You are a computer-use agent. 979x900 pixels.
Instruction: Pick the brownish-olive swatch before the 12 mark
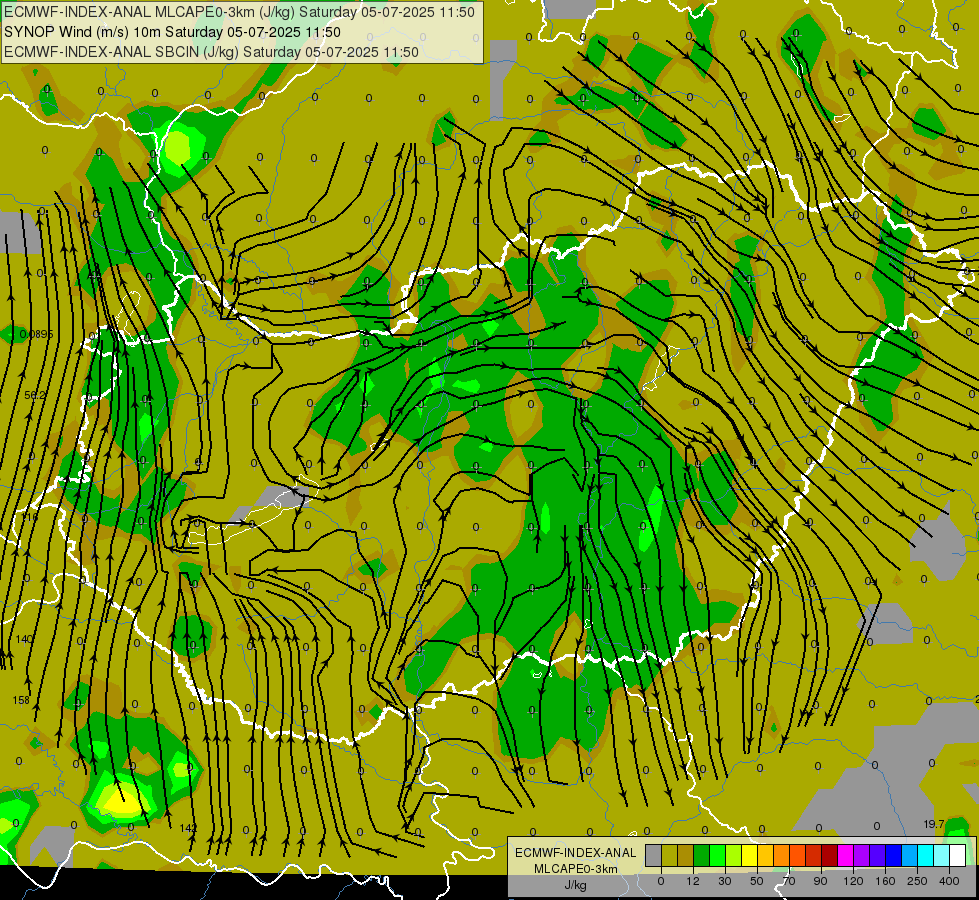click(x=686, y=855)
